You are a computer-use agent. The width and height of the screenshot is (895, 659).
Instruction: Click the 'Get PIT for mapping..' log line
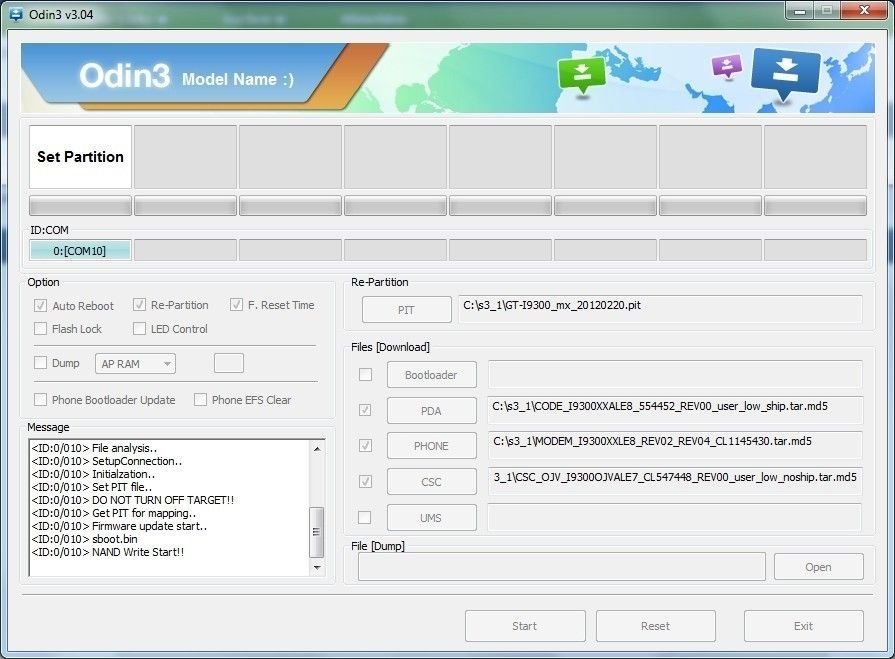point(114,513)
